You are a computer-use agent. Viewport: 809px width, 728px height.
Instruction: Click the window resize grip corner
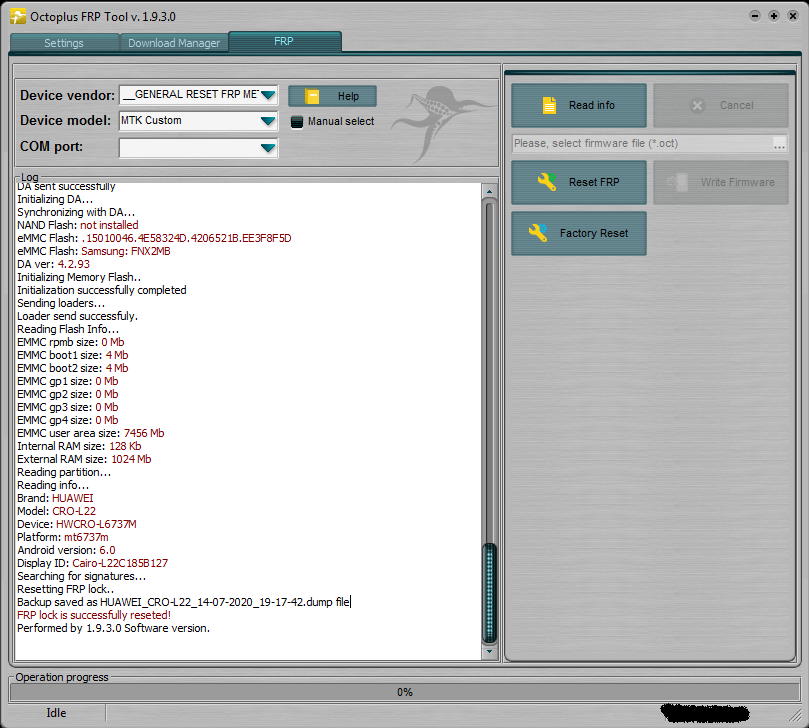point(795,715)
